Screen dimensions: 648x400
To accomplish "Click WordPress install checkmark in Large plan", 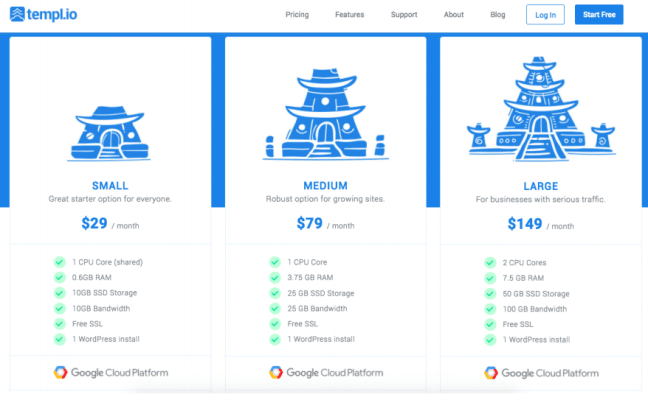I will [490, 339].
